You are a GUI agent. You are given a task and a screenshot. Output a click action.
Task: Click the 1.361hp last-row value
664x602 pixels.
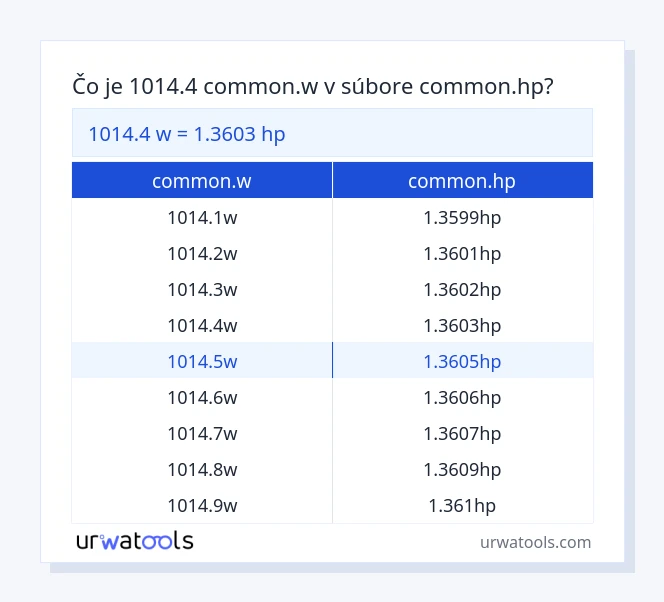[x=462, y=505]
